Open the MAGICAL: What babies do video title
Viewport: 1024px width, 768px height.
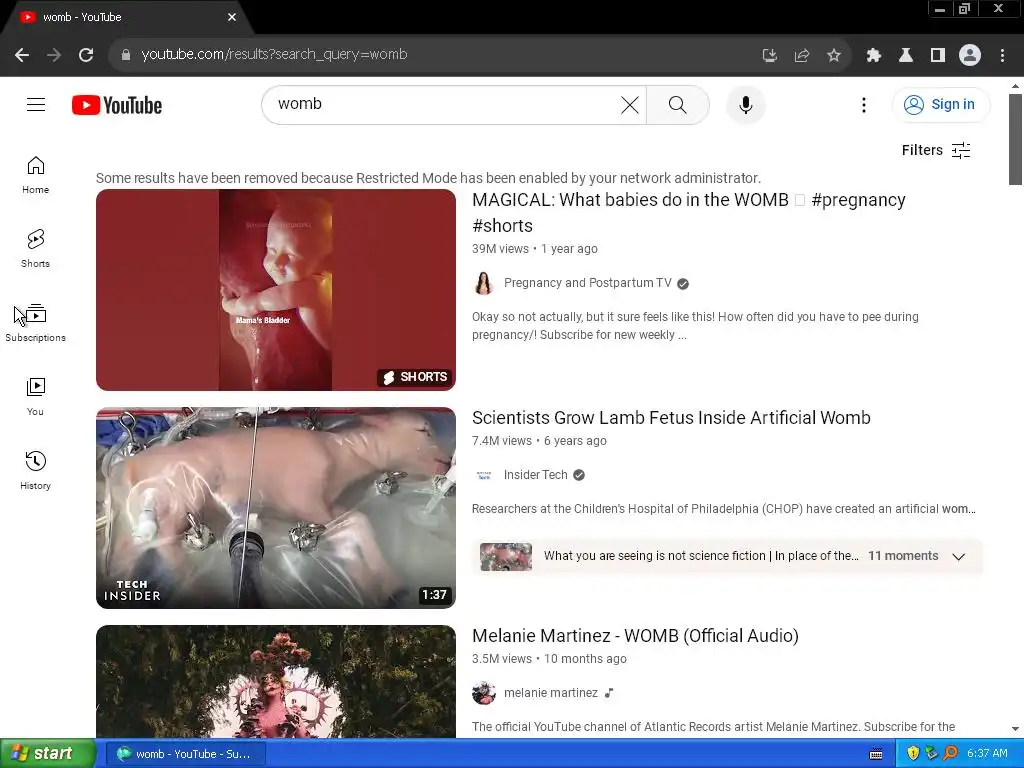click(688, 212)
